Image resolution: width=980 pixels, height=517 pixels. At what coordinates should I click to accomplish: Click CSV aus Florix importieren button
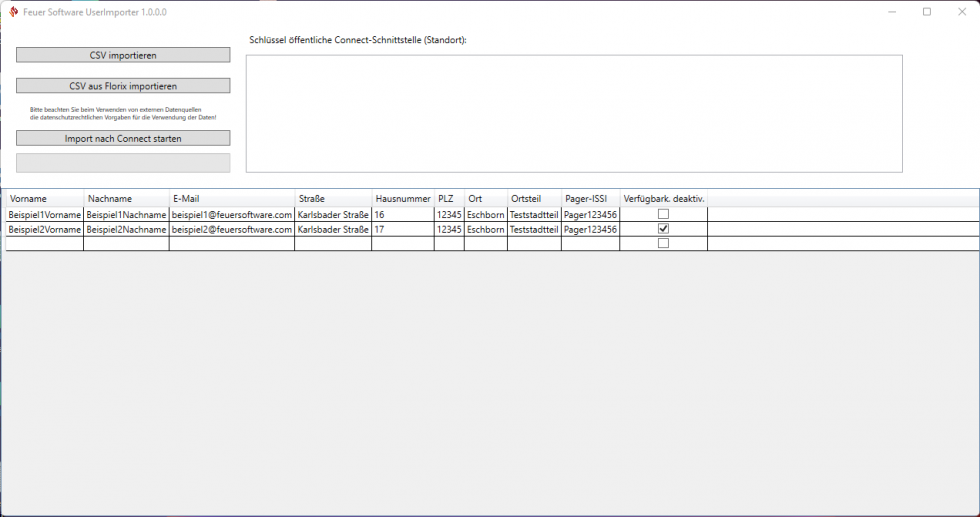(x=123, y=86)
